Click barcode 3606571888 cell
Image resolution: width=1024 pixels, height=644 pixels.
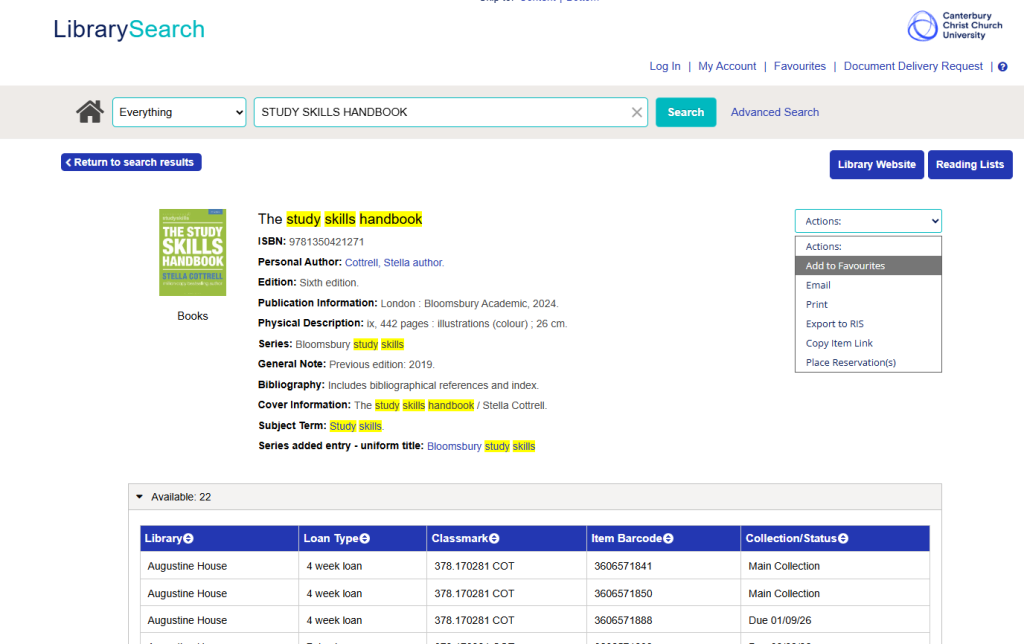pyautogui.click(x=663, y=620)
